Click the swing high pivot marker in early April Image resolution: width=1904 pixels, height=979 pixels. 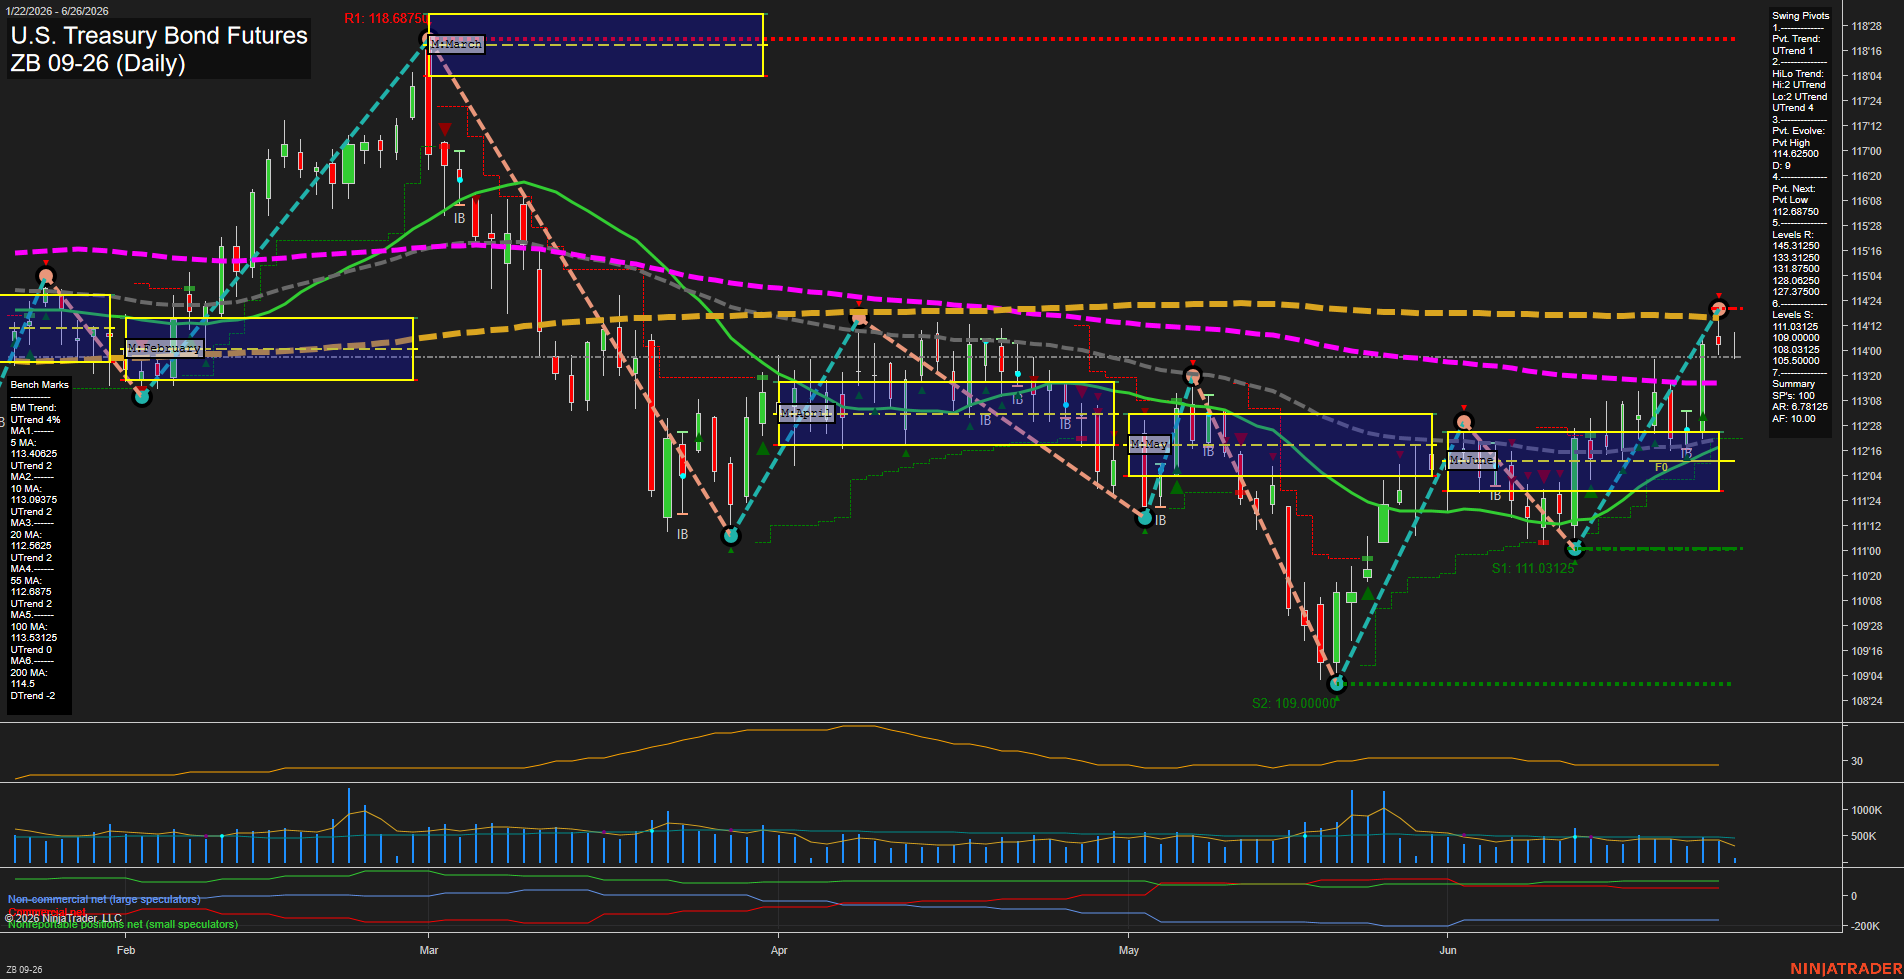[x=858, y=318]
